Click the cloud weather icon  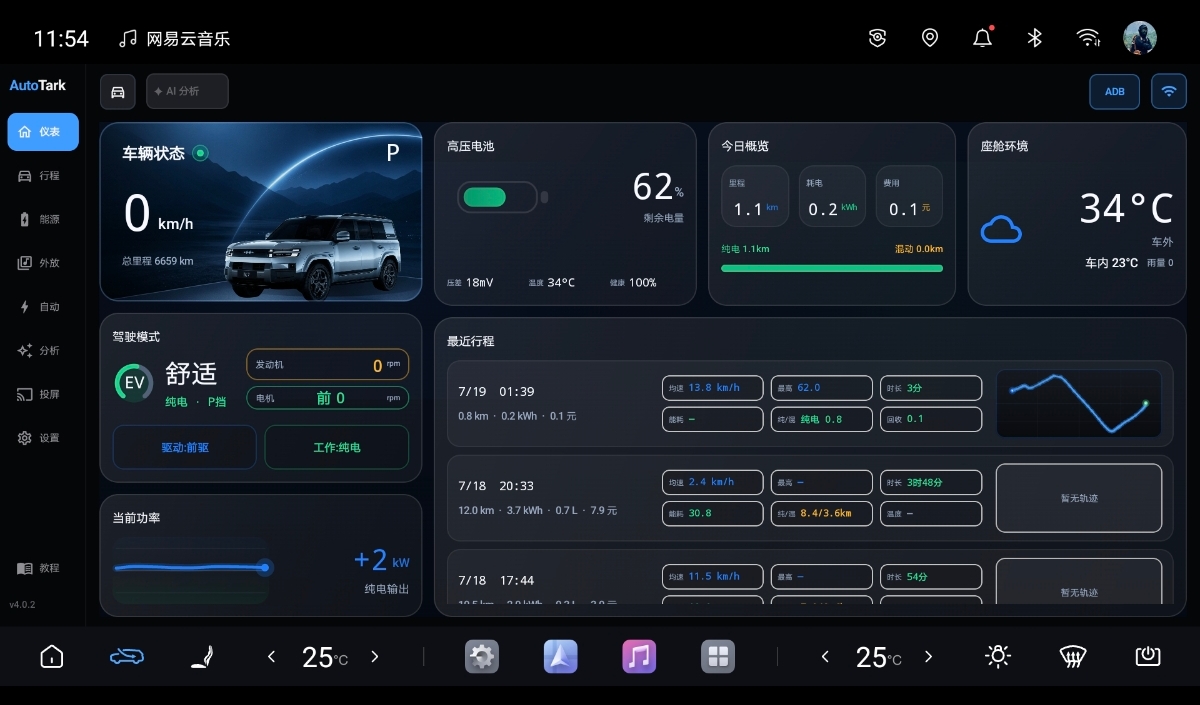[x=1001, y=230]
